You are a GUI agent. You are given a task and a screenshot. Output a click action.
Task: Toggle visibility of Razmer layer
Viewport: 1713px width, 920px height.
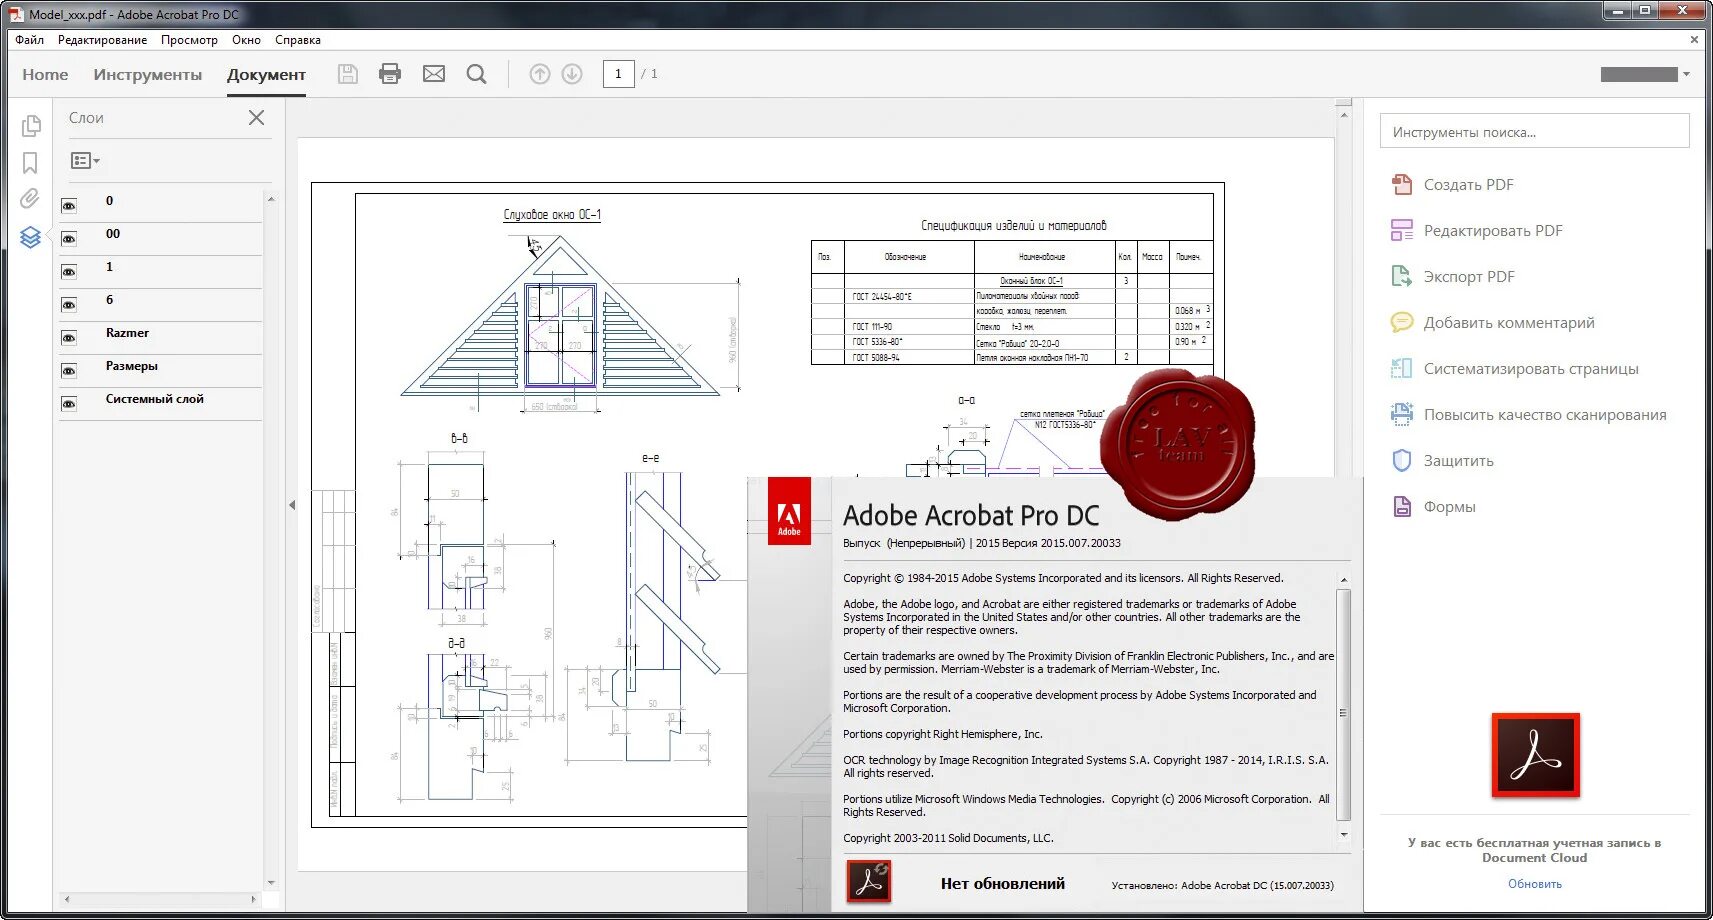point(69,338)
